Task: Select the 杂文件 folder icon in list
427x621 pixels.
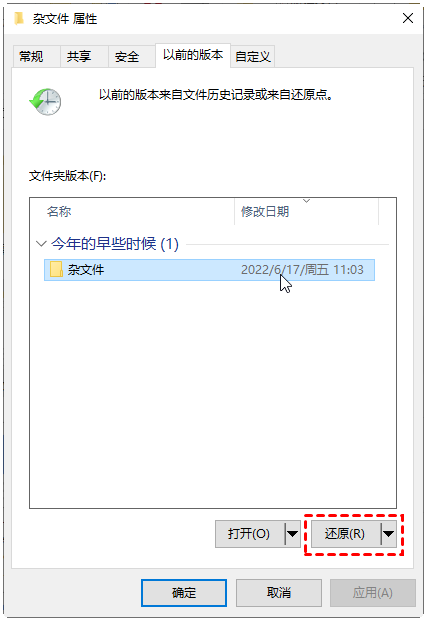Action: tap(56, 270)
